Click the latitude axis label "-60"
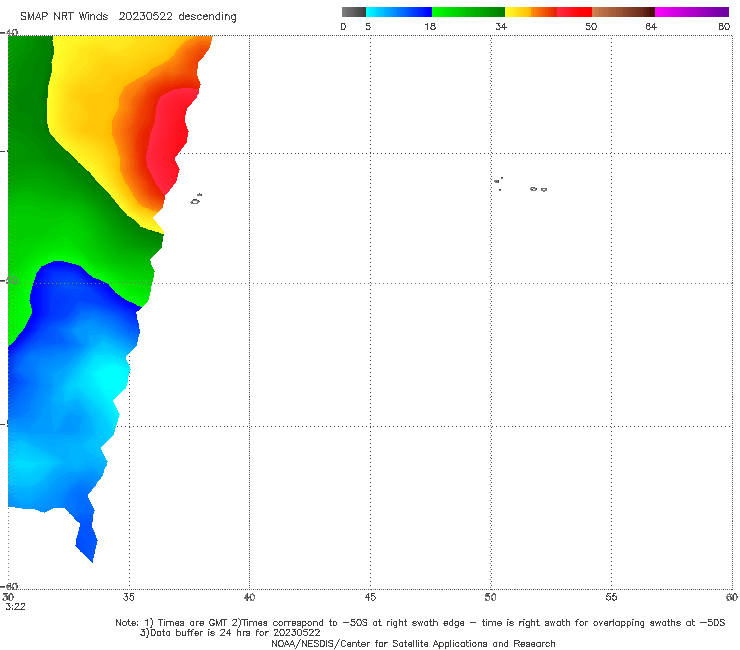The width and height of the screenshot is (740, 650). click(x=10, y=586)
